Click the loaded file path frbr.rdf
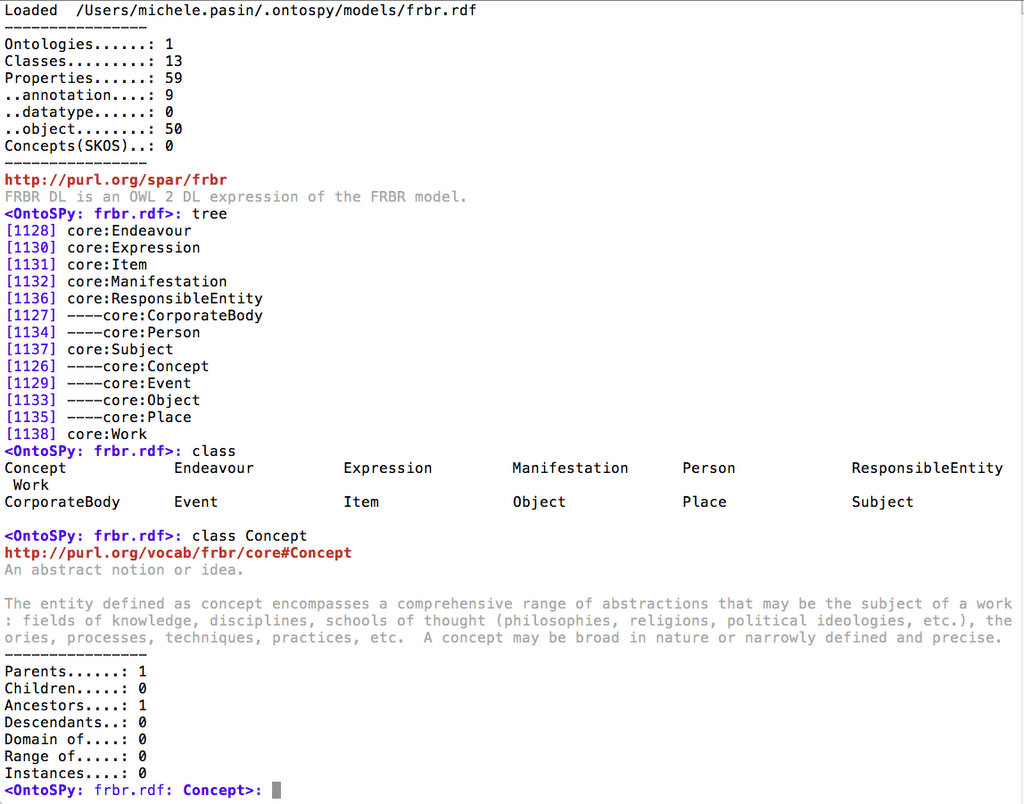 [x=276, y=11]
